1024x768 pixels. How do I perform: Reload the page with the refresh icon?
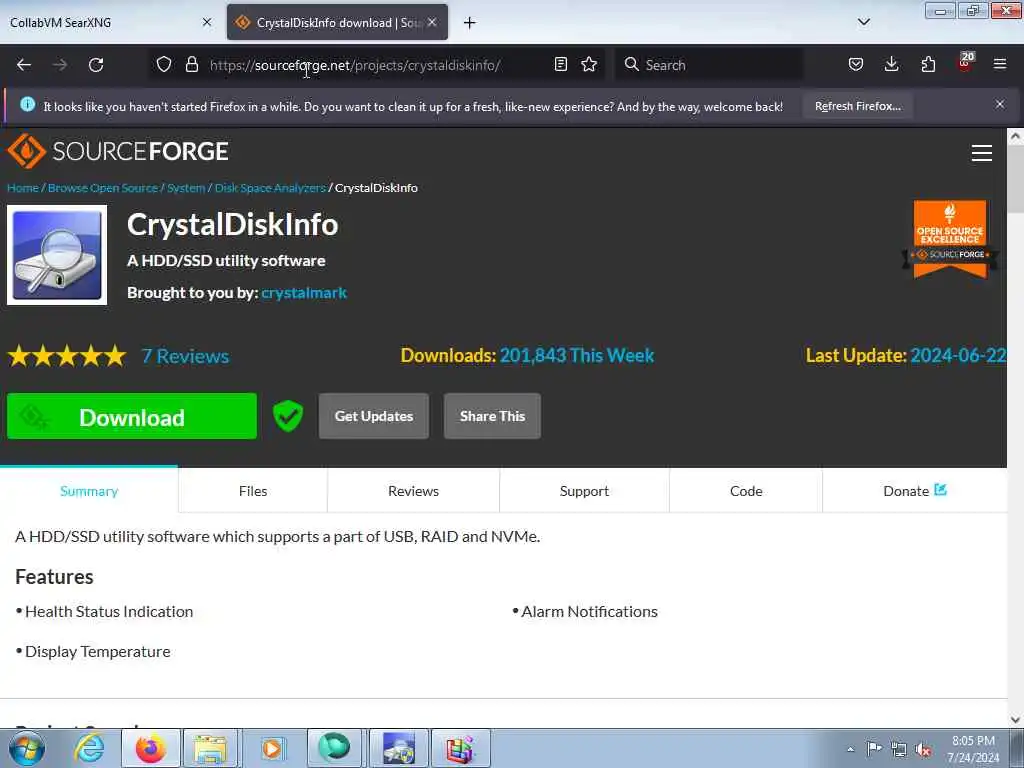click(96, 65)
